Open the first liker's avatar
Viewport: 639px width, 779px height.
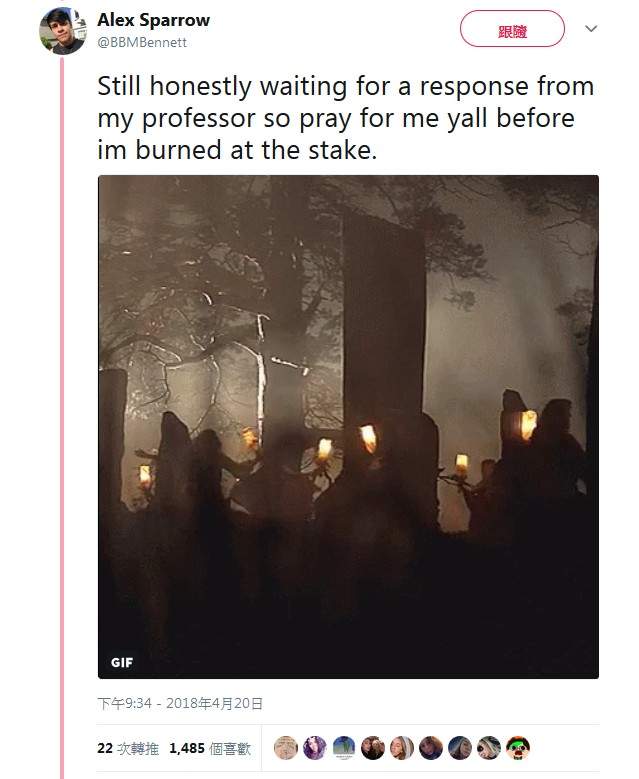pos(286,748)
